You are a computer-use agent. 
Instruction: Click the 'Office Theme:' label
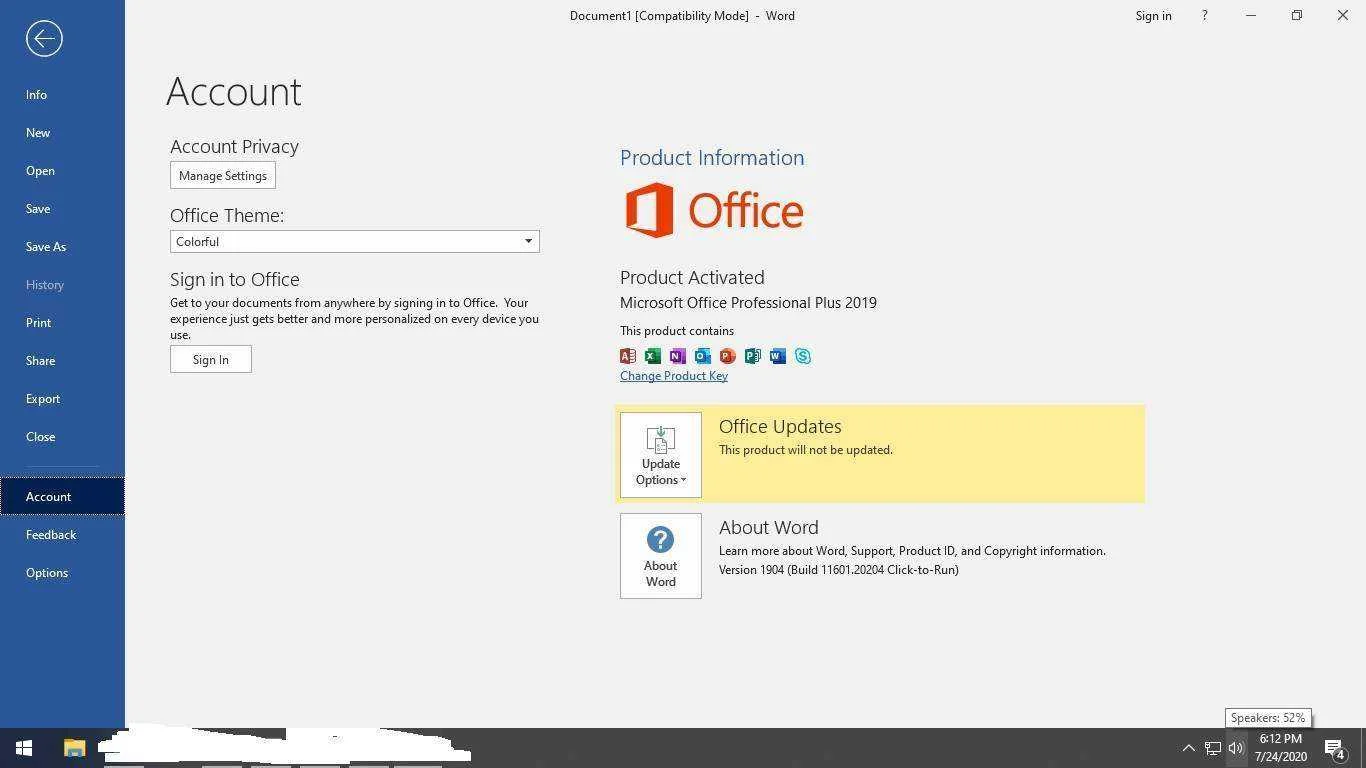tap(227, 215)
